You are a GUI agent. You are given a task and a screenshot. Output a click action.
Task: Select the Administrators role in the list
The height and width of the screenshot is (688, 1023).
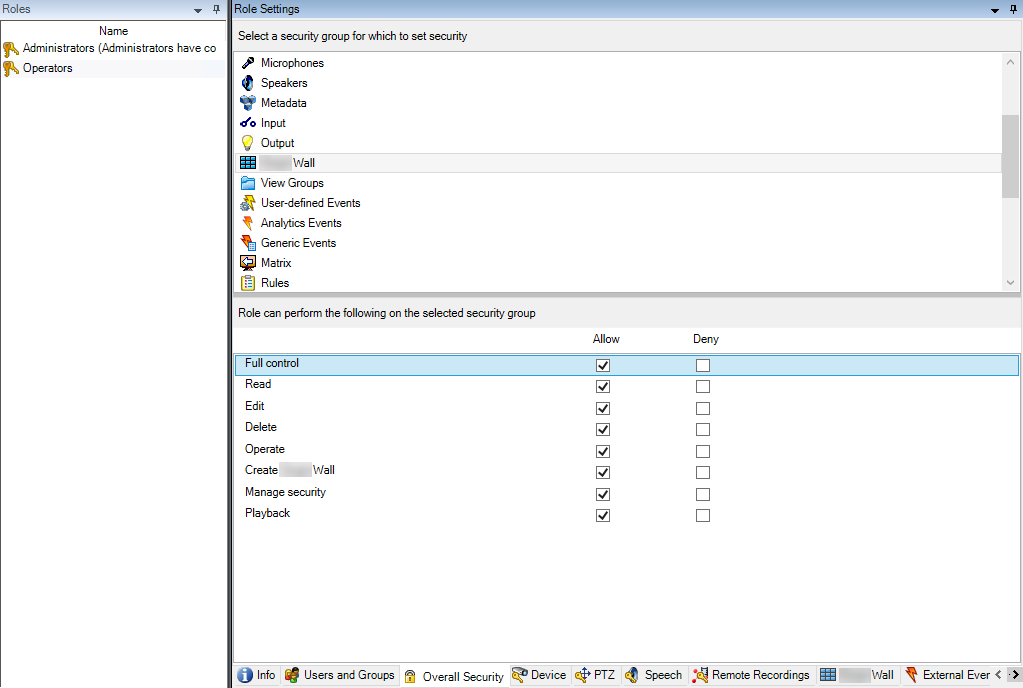coord(118,49)
